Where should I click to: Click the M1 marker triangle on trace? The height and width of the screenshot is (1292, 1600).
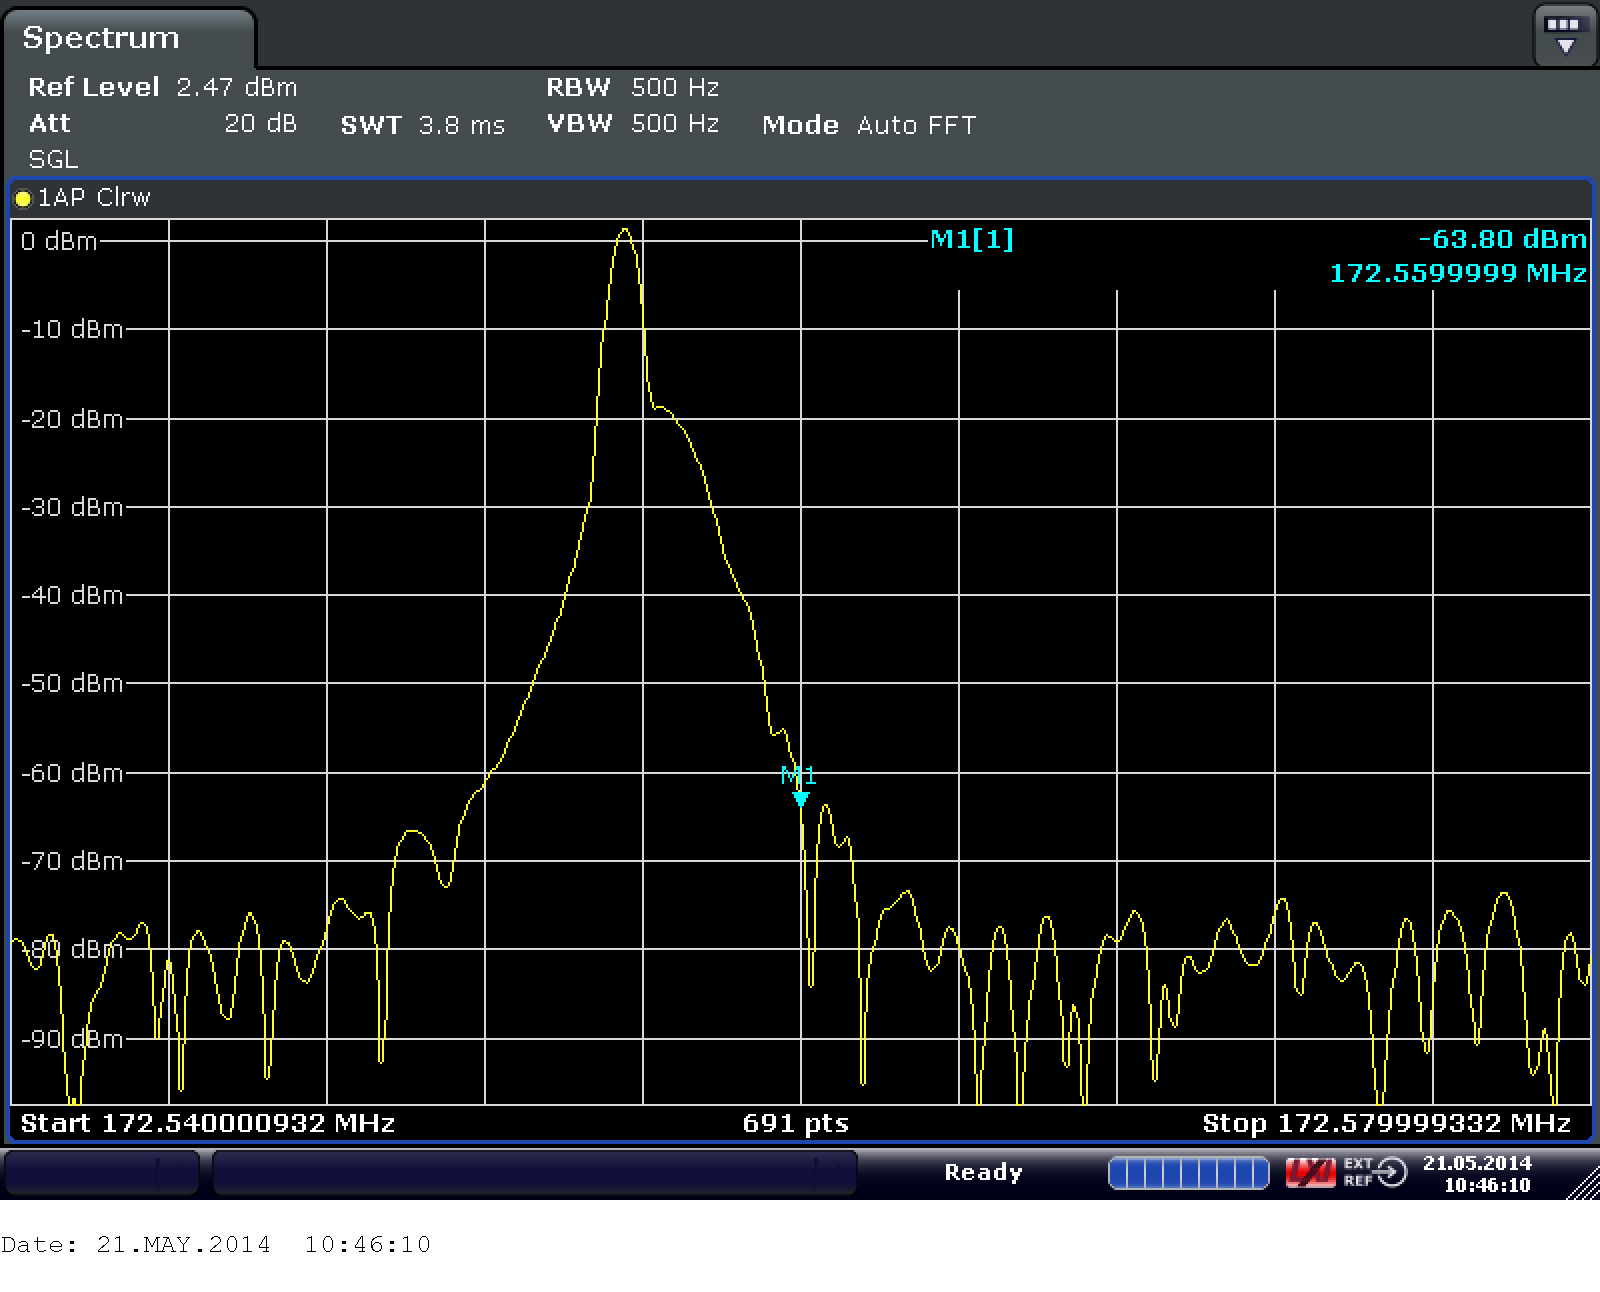pos(800,798)
